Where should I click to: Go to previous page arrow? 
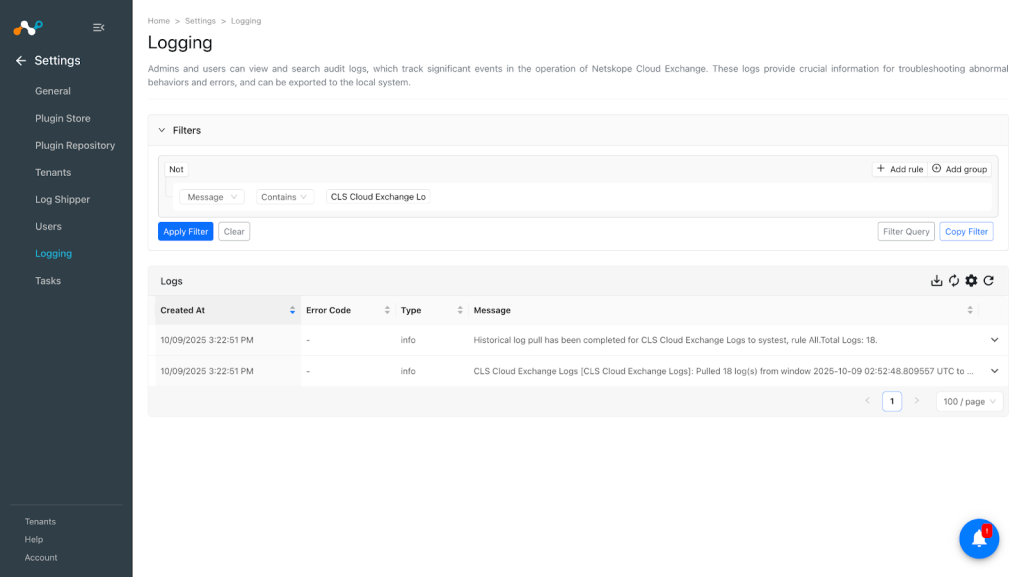click(867, 401)
